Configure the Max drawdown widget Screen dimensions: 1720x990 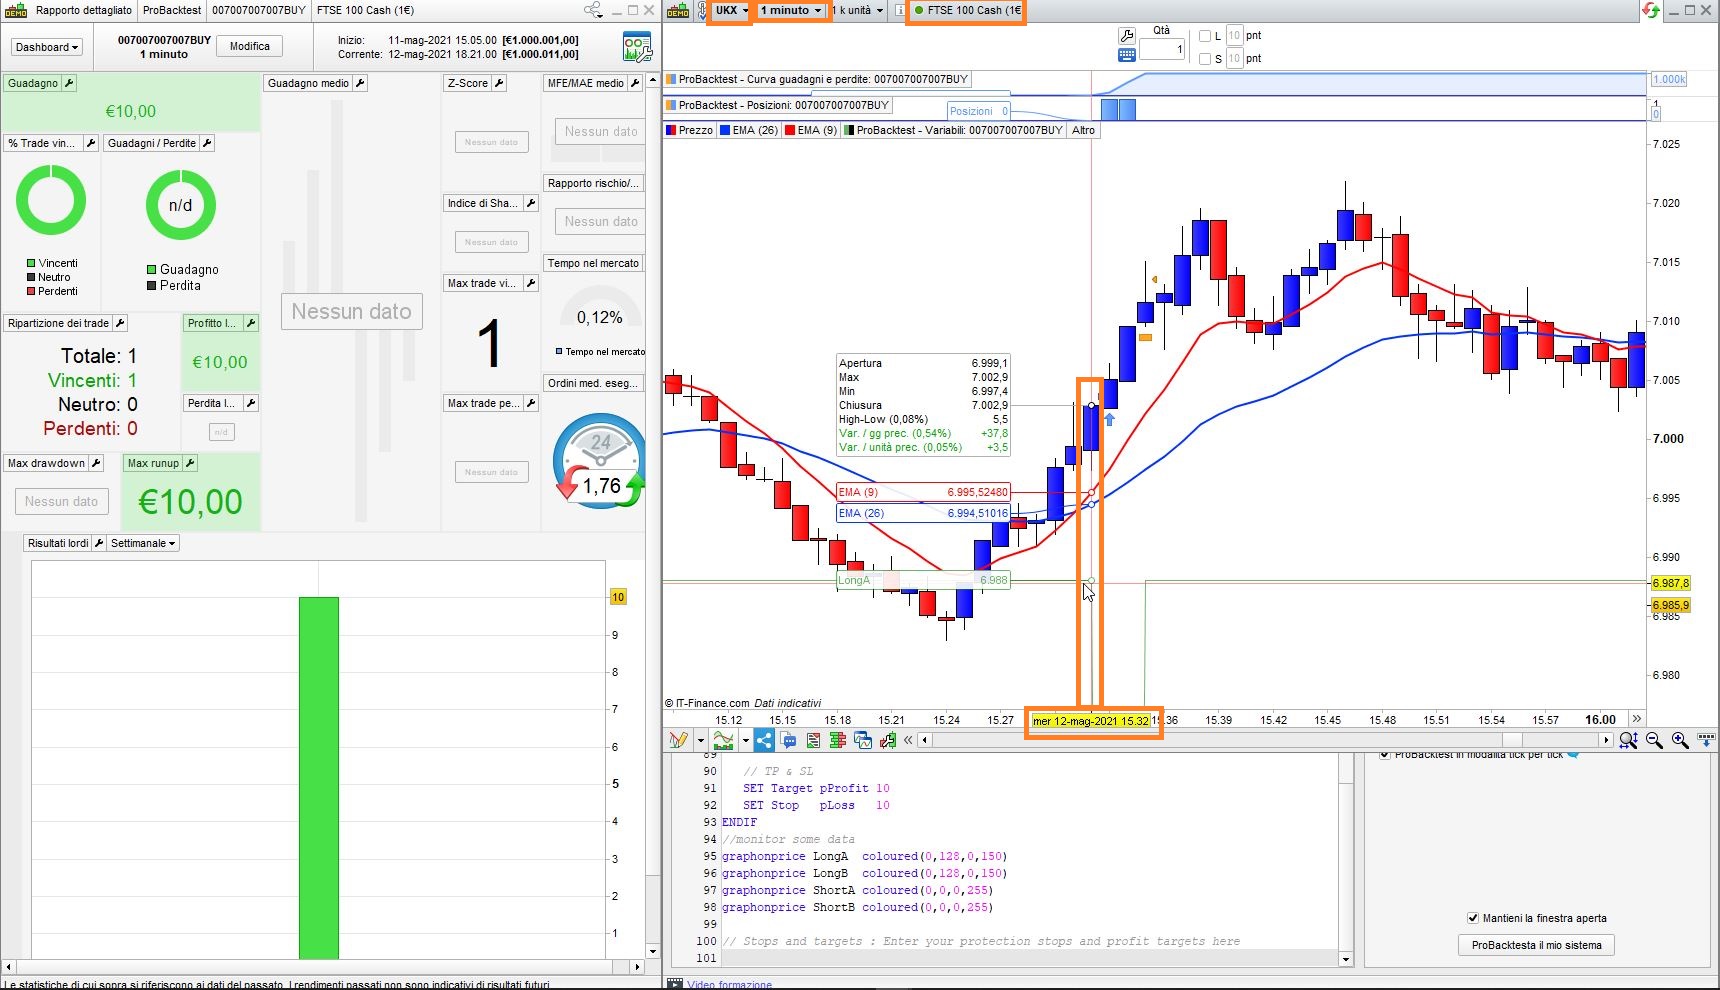(x=96, y=463)
